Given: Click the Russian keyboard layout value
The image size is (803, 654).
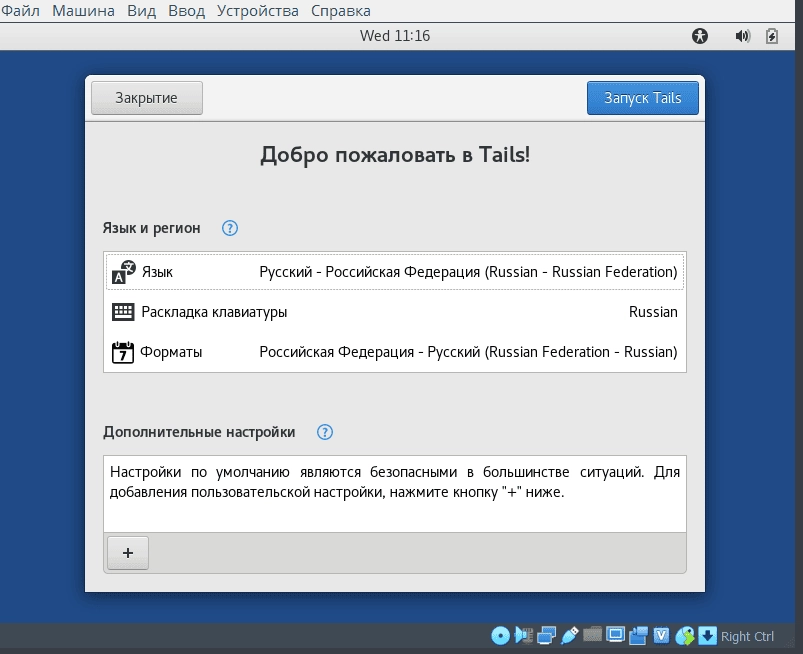Looking at the screenshot, I should pyautogui.click(x=653, y=312).
